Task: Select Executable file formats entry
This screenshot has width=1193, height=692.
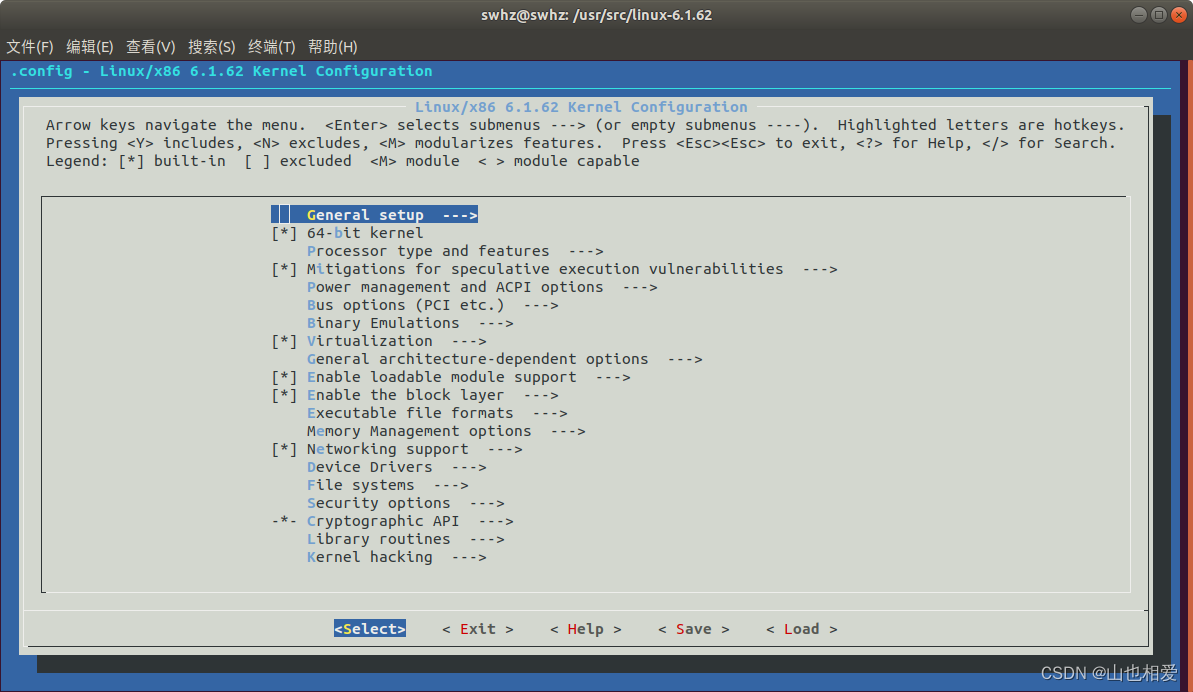Action: click(437, 413)
